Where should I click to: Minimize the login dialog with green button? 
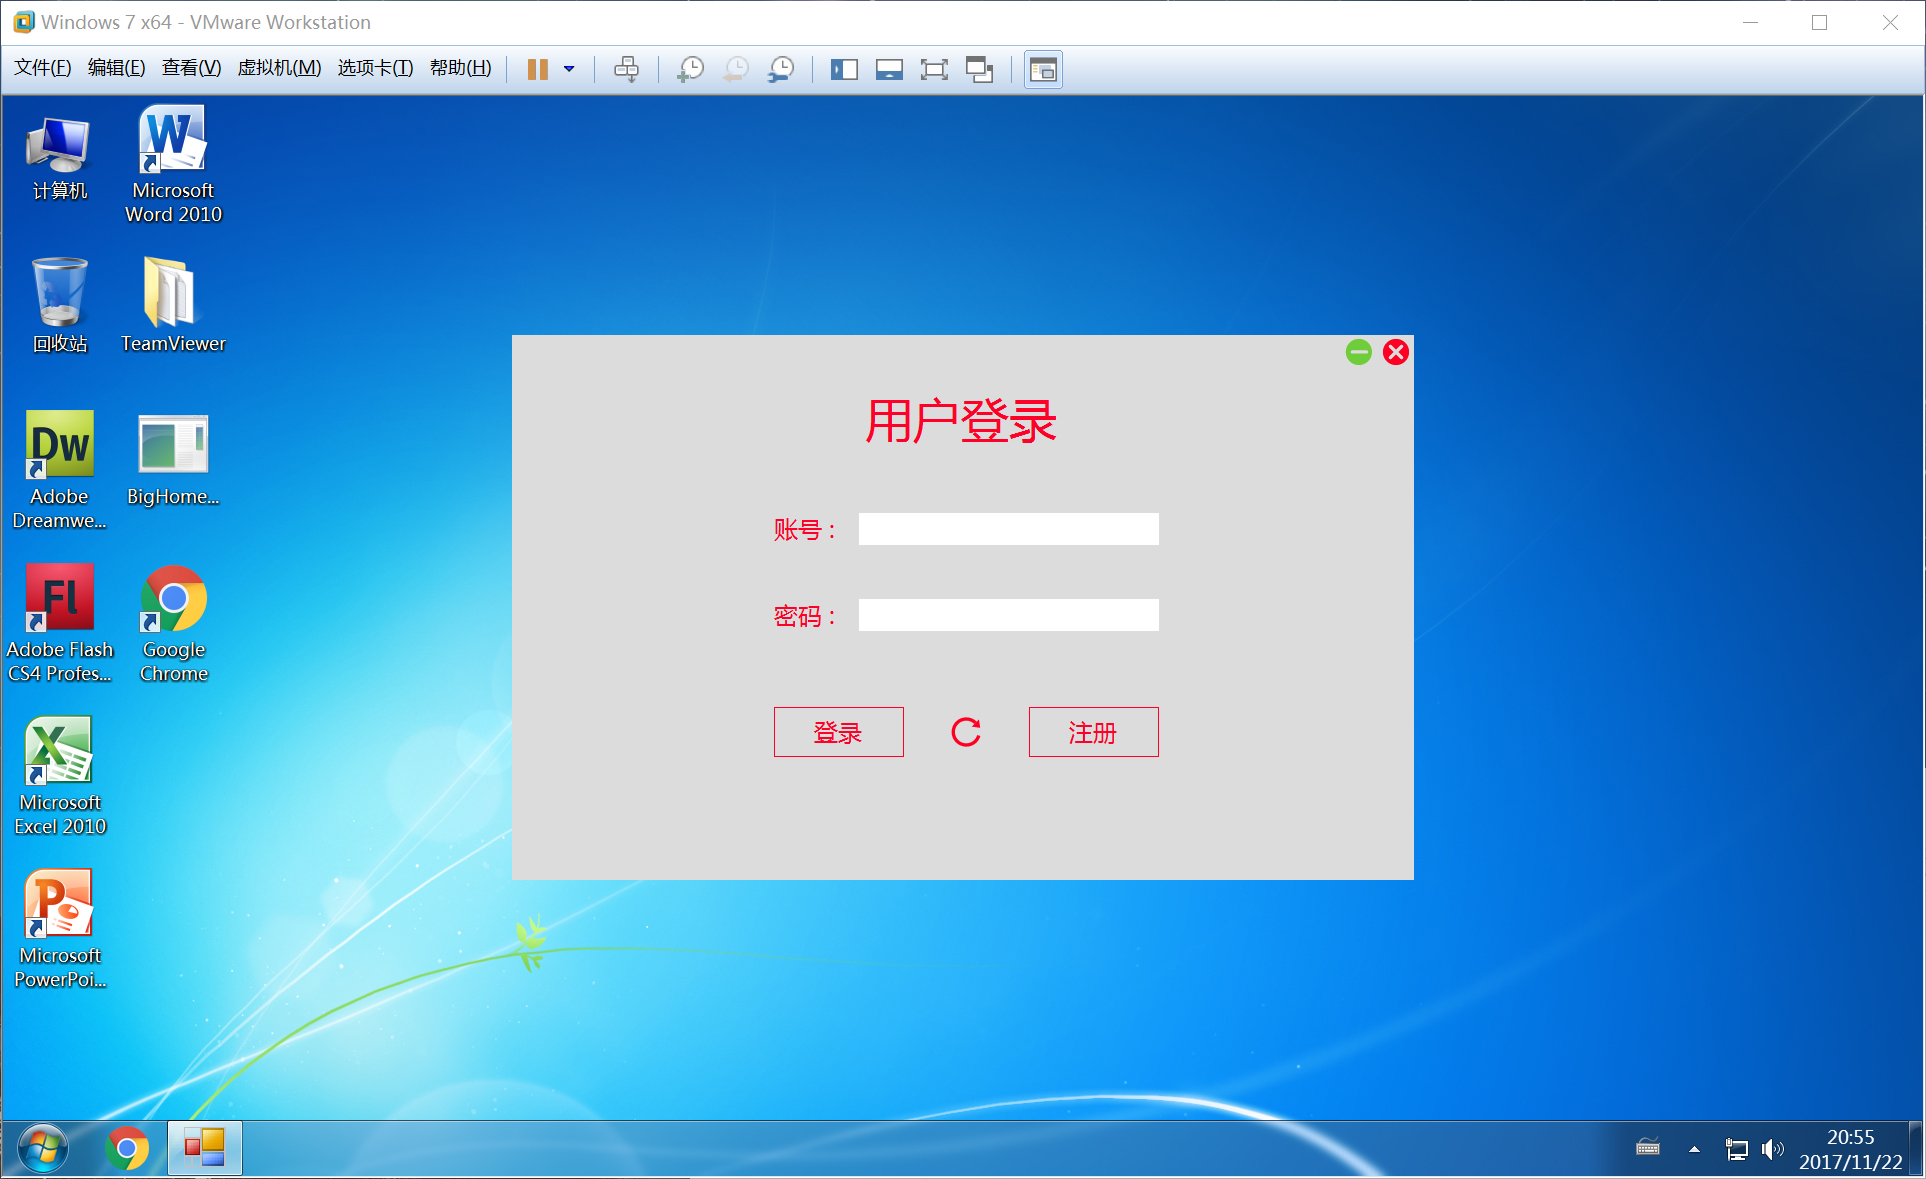(1358, 352)
